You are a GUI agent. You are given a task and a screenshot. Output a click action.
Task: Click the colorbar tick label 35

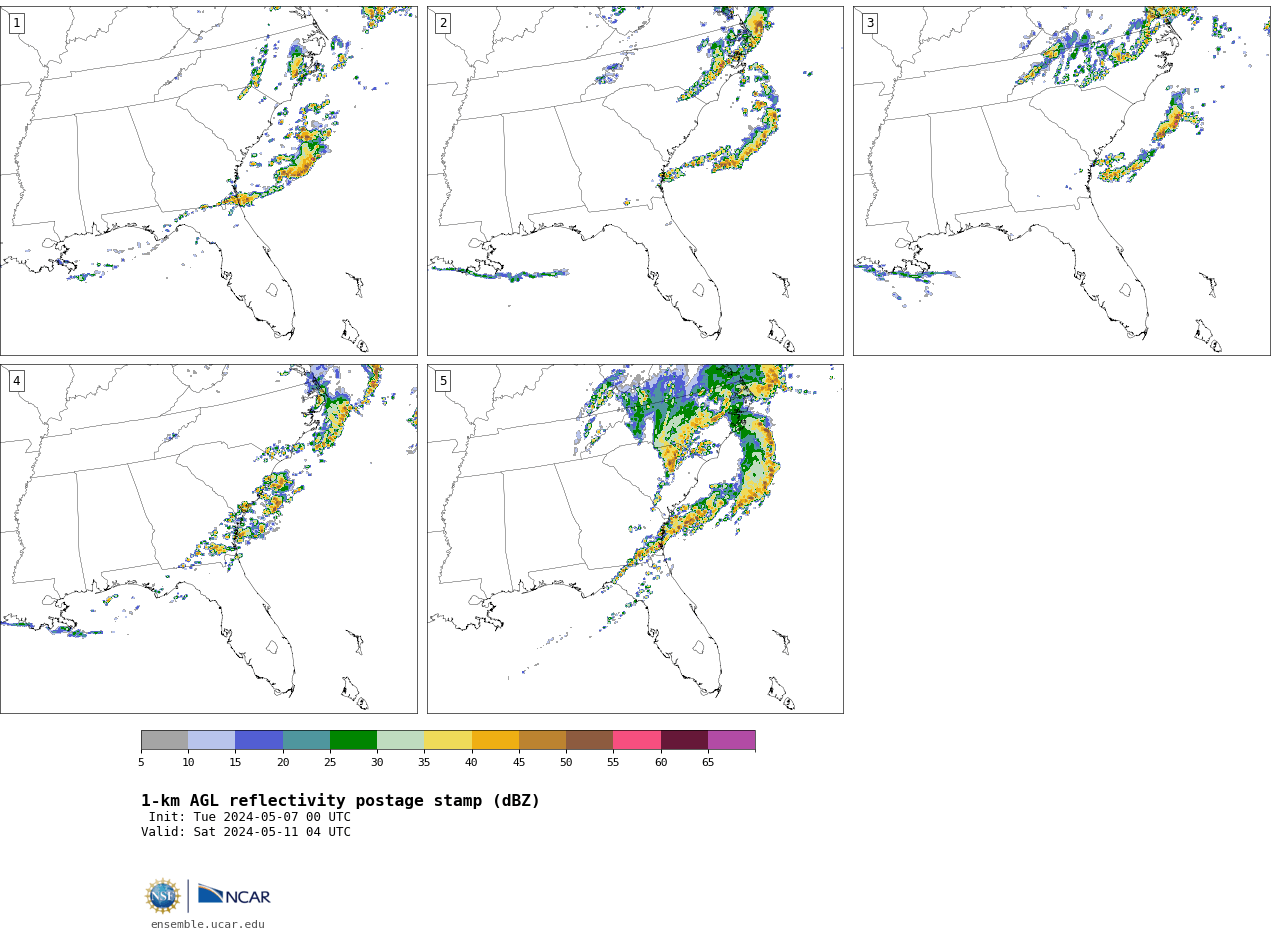pos(424,762)
